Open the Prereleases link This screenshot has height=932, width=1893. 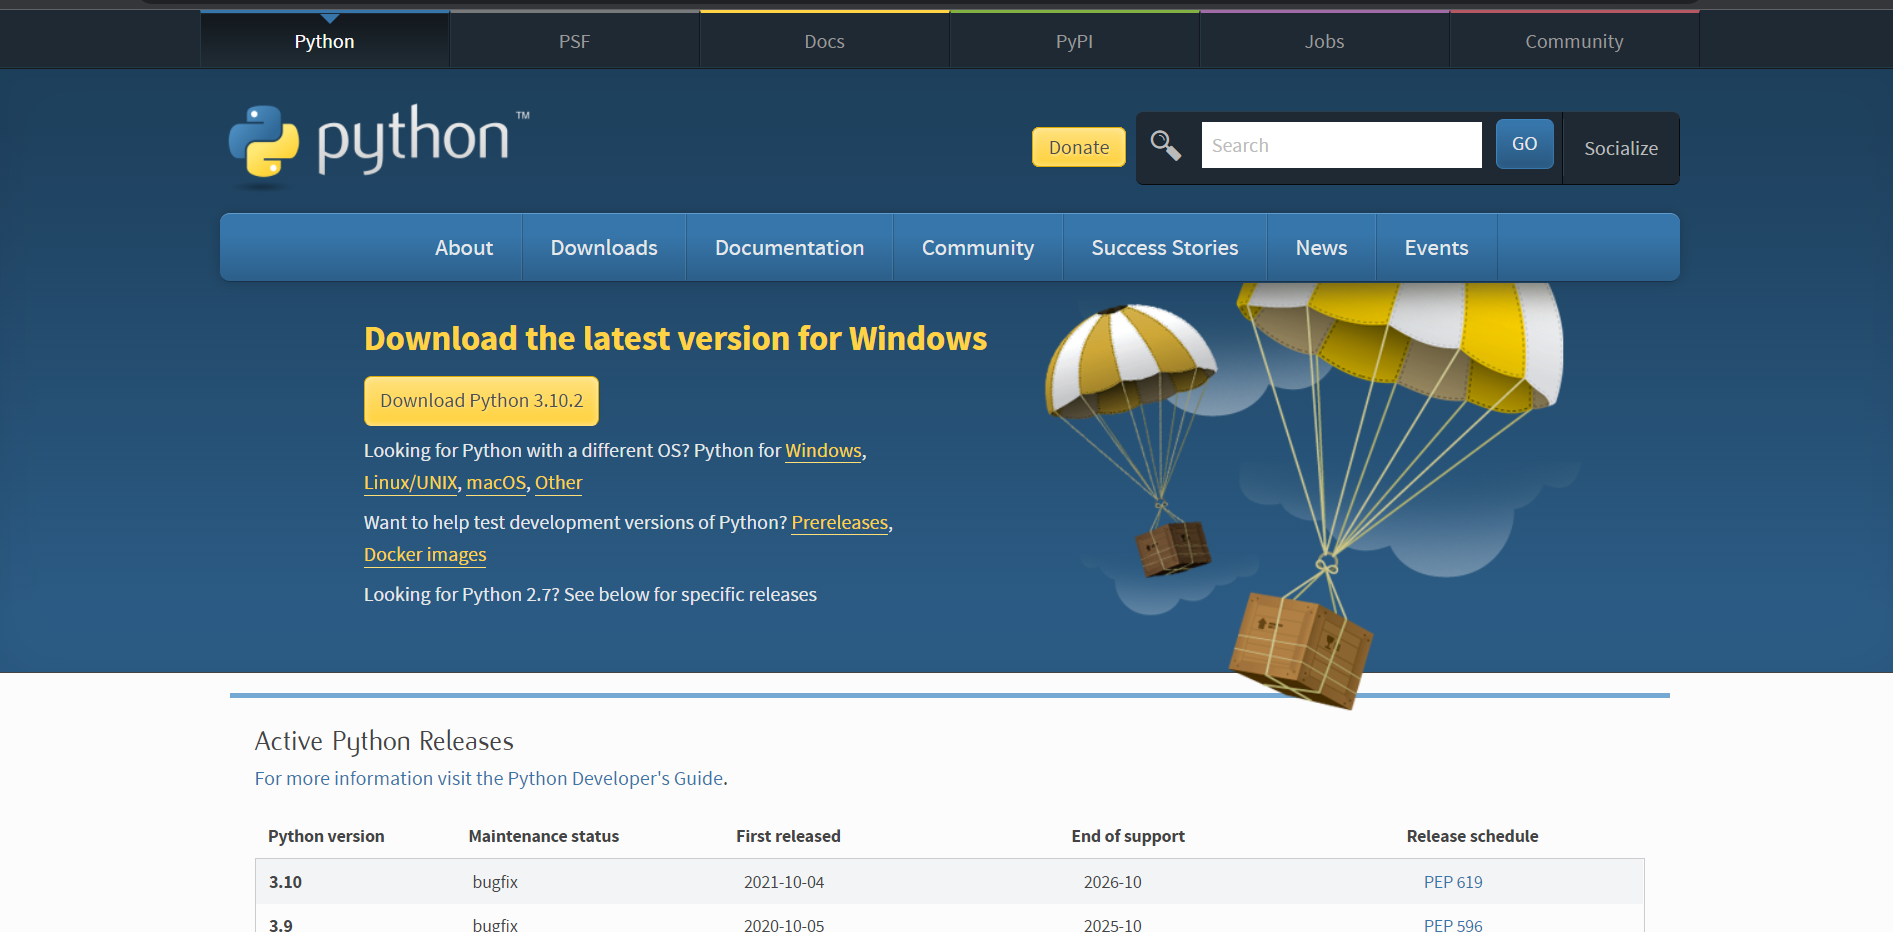[839, 522]
